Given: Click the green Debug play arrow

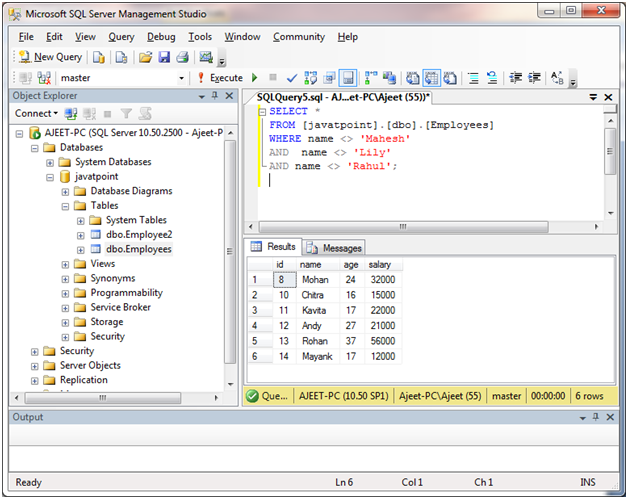Looking at the screenshot, I should pyautogui.click(x=255, y=78).
